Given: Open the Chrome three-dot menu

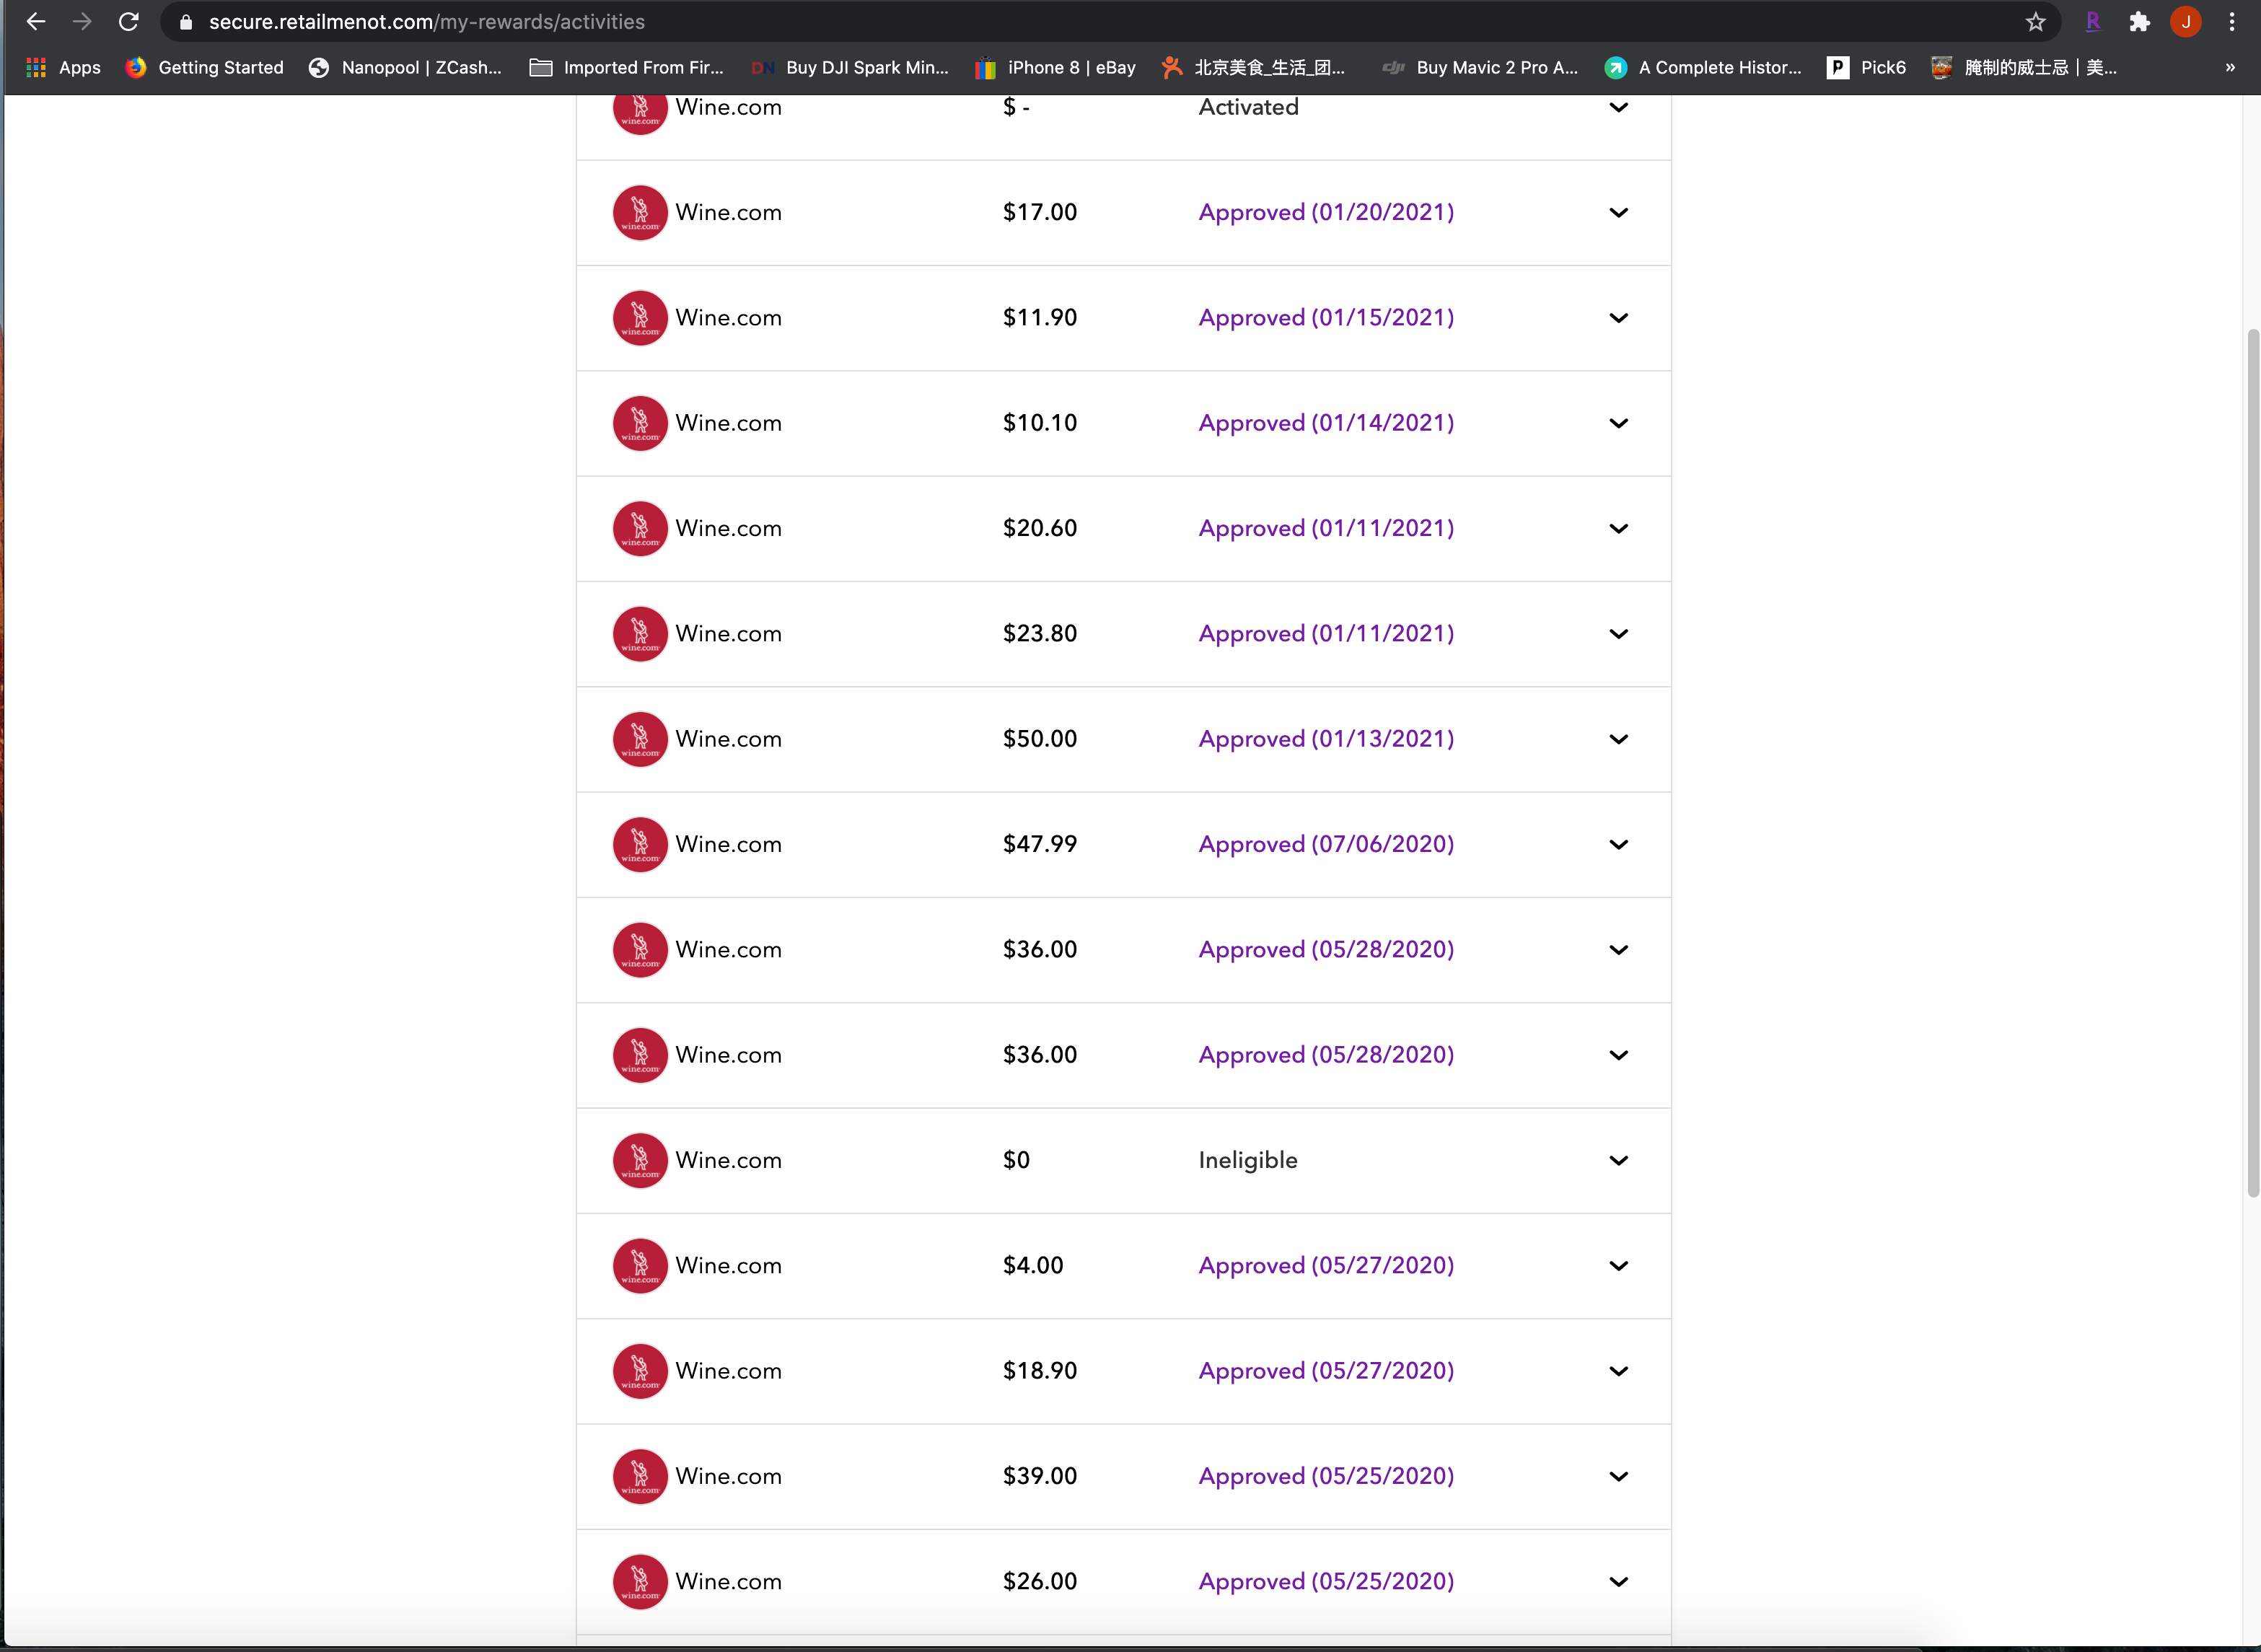Looking at the screenshot, I should 2231,22.
